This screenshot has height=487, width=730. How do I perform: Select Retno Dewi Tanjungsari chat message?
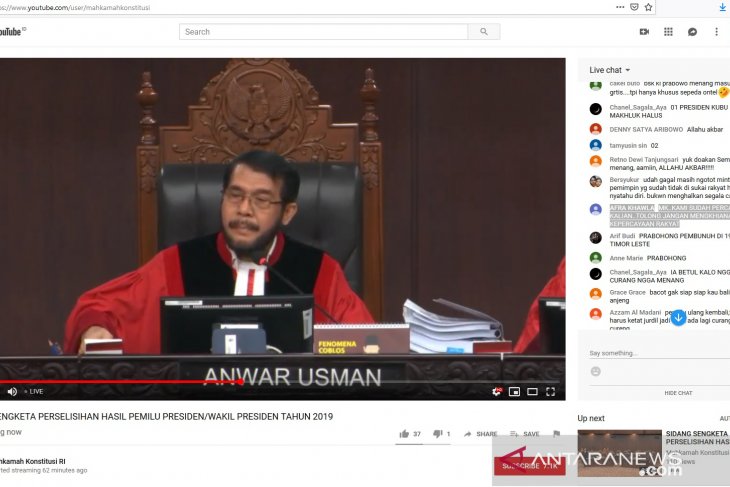659,163
